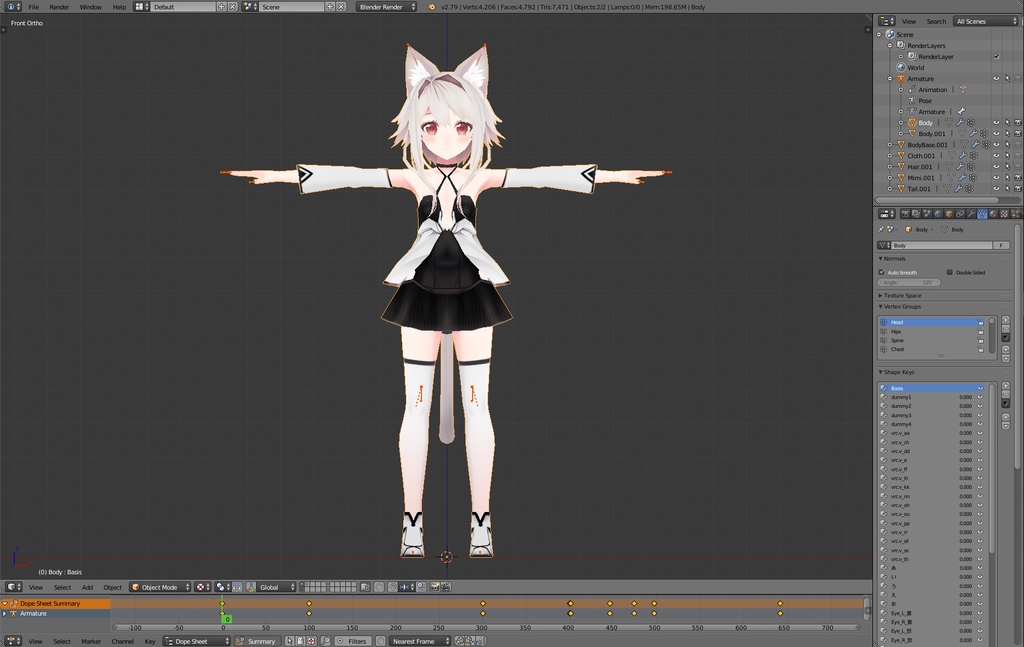
Task: Enable the Double Sided checkbox
Action: [x=950, y=272]
